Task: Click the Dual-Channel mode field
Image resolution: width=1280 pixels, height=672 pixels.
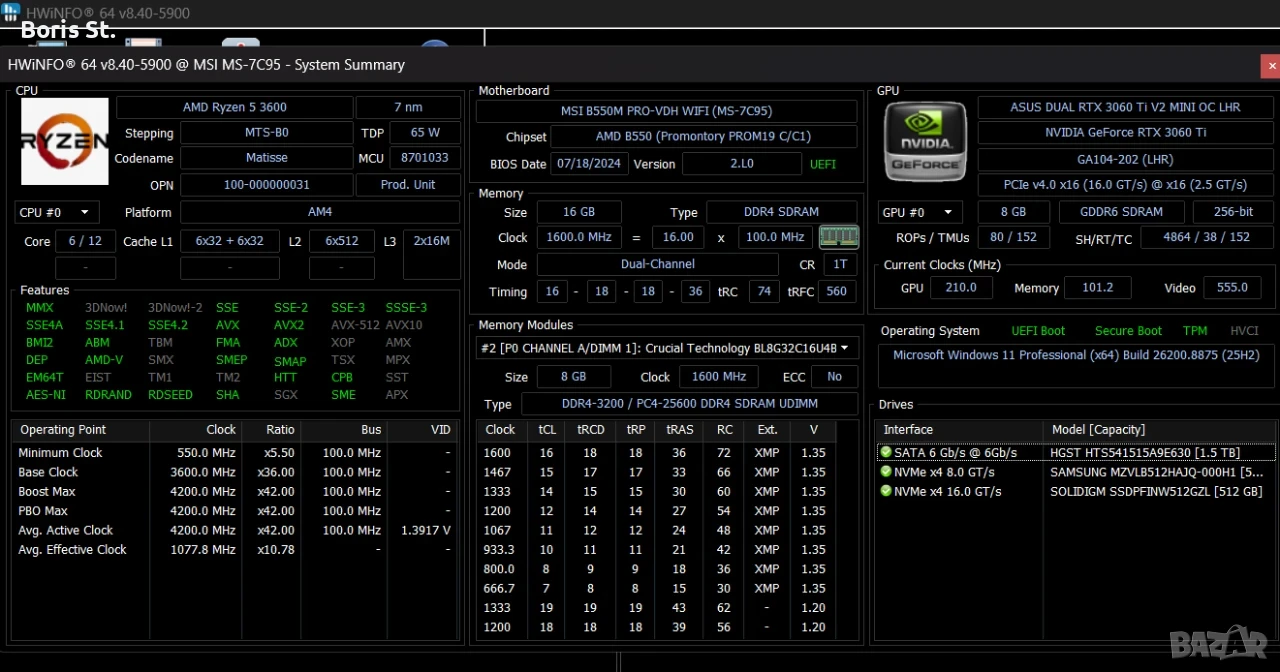Action: click(658, 264)
